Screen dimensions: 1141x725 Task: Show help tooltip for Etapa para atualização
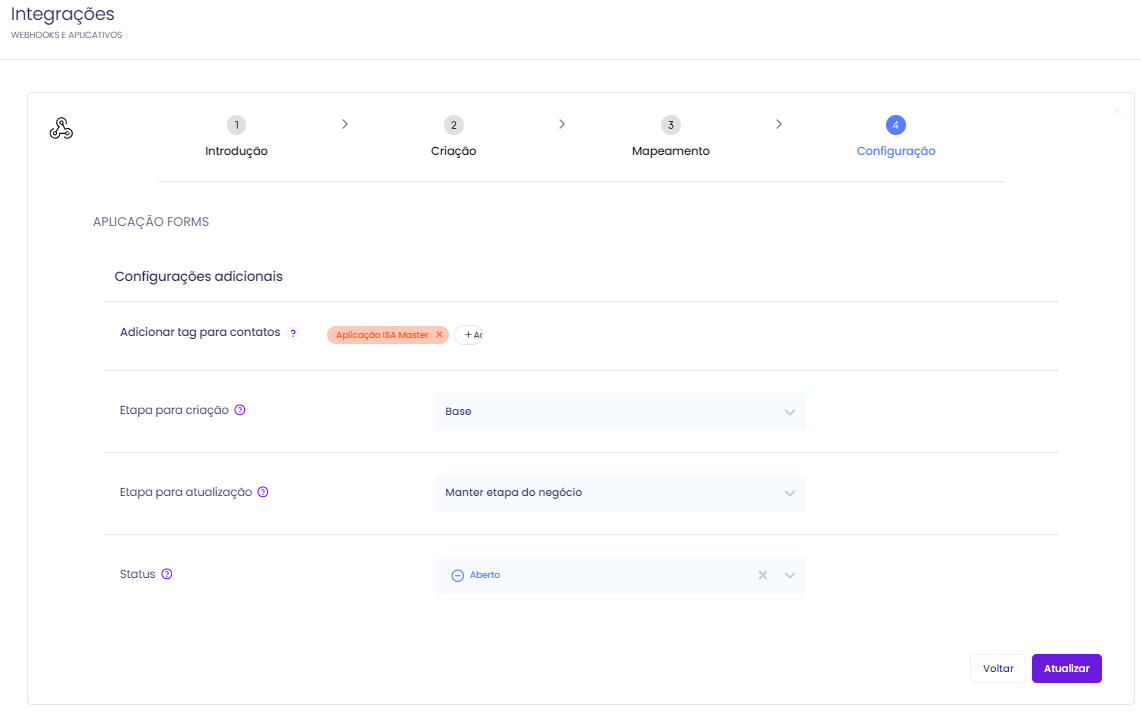[x=263, y=492]
